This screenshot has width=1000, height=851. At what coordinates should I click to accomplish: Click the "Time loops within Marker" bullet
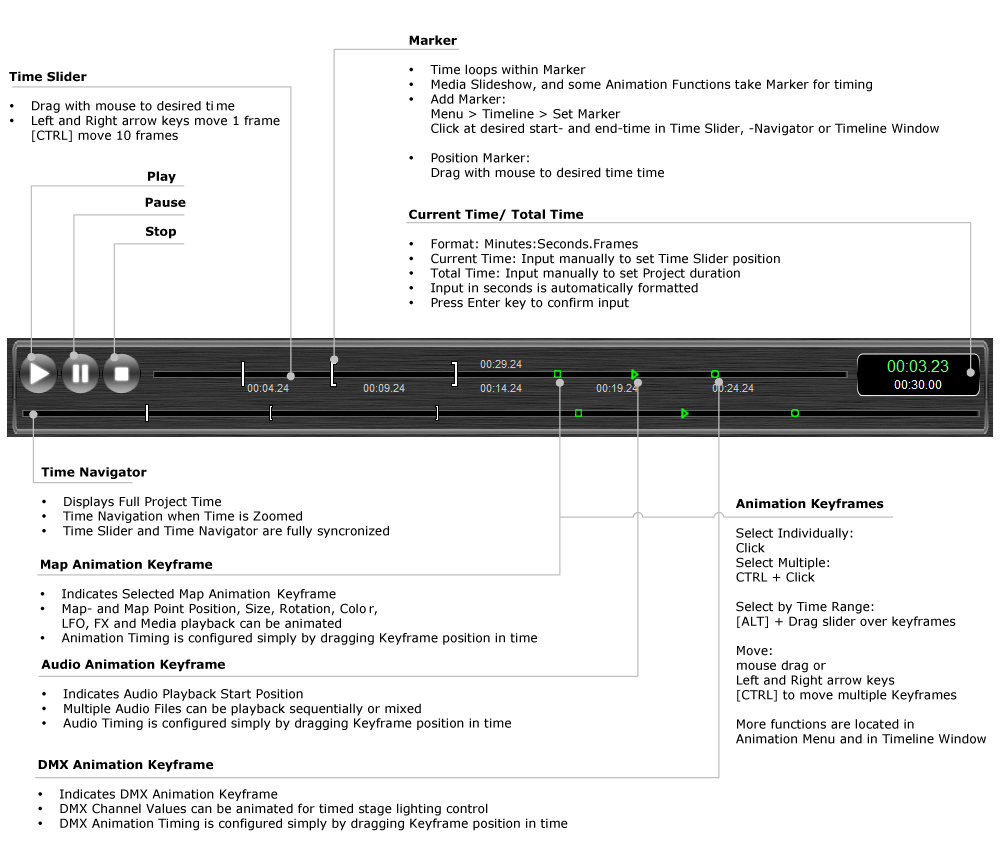[x=508, y=70]
